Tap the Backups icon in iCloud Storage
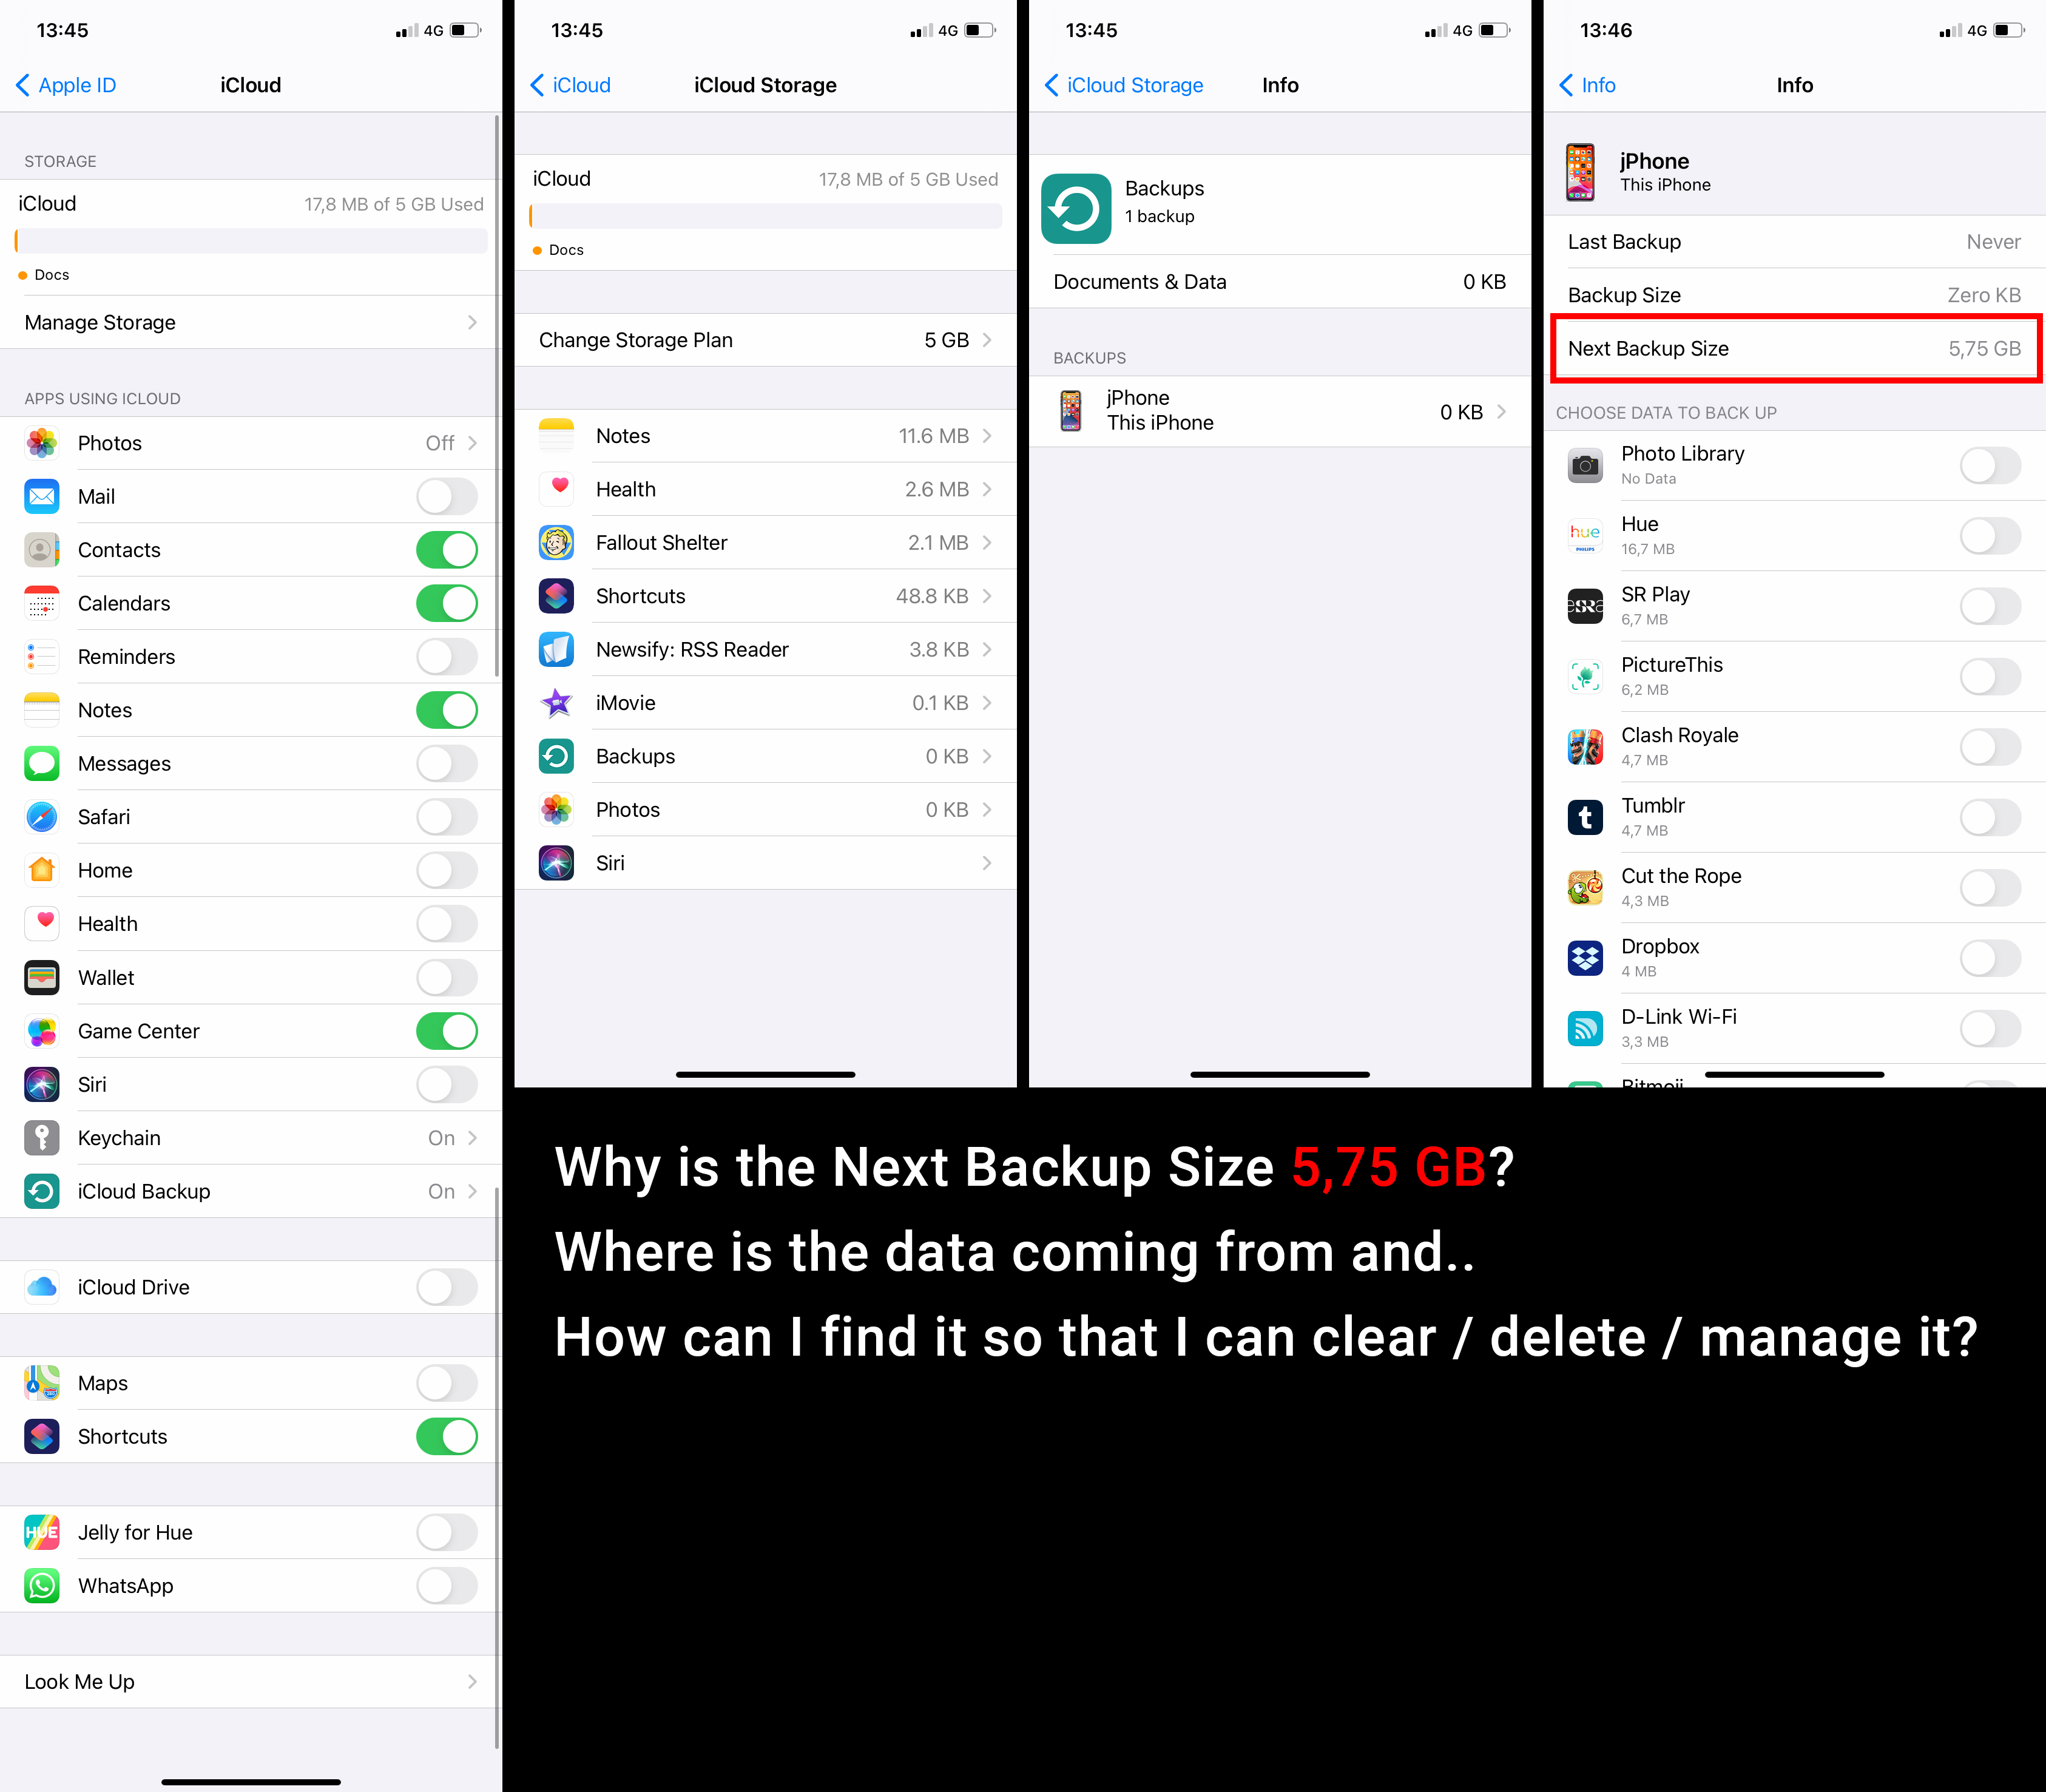Viewport: 2046px width, 1792px height. pos(557,755)
